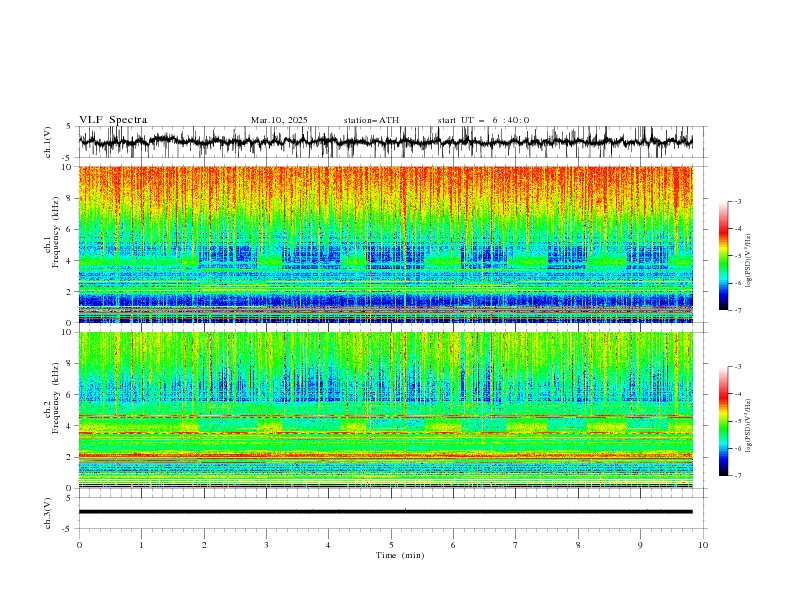The width and height of the screenshot is (792, 612).
Task: Click the ch.2 'Frequency (kHz)' axis label
Action: point(55,398)
